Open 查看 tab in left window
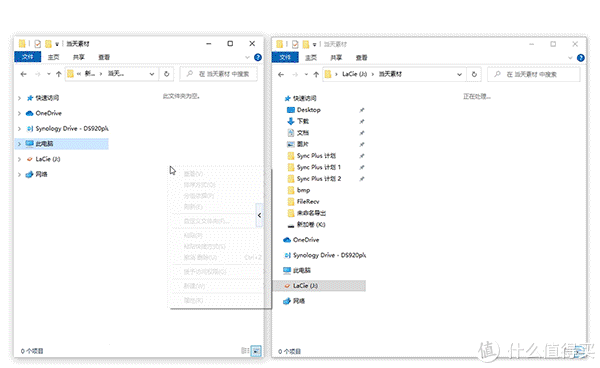Screen dimensions: 600x368 click(x=104, y=57)
